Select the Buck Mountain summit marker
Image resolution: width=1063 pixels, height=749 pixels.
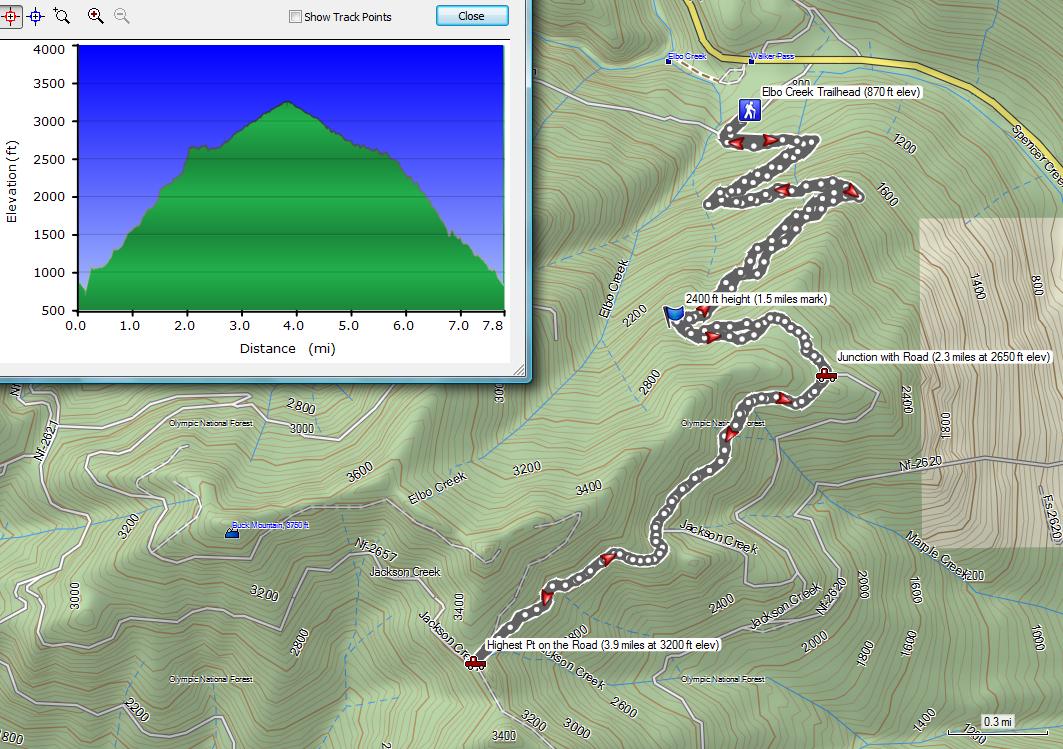[x=232, y=533]
